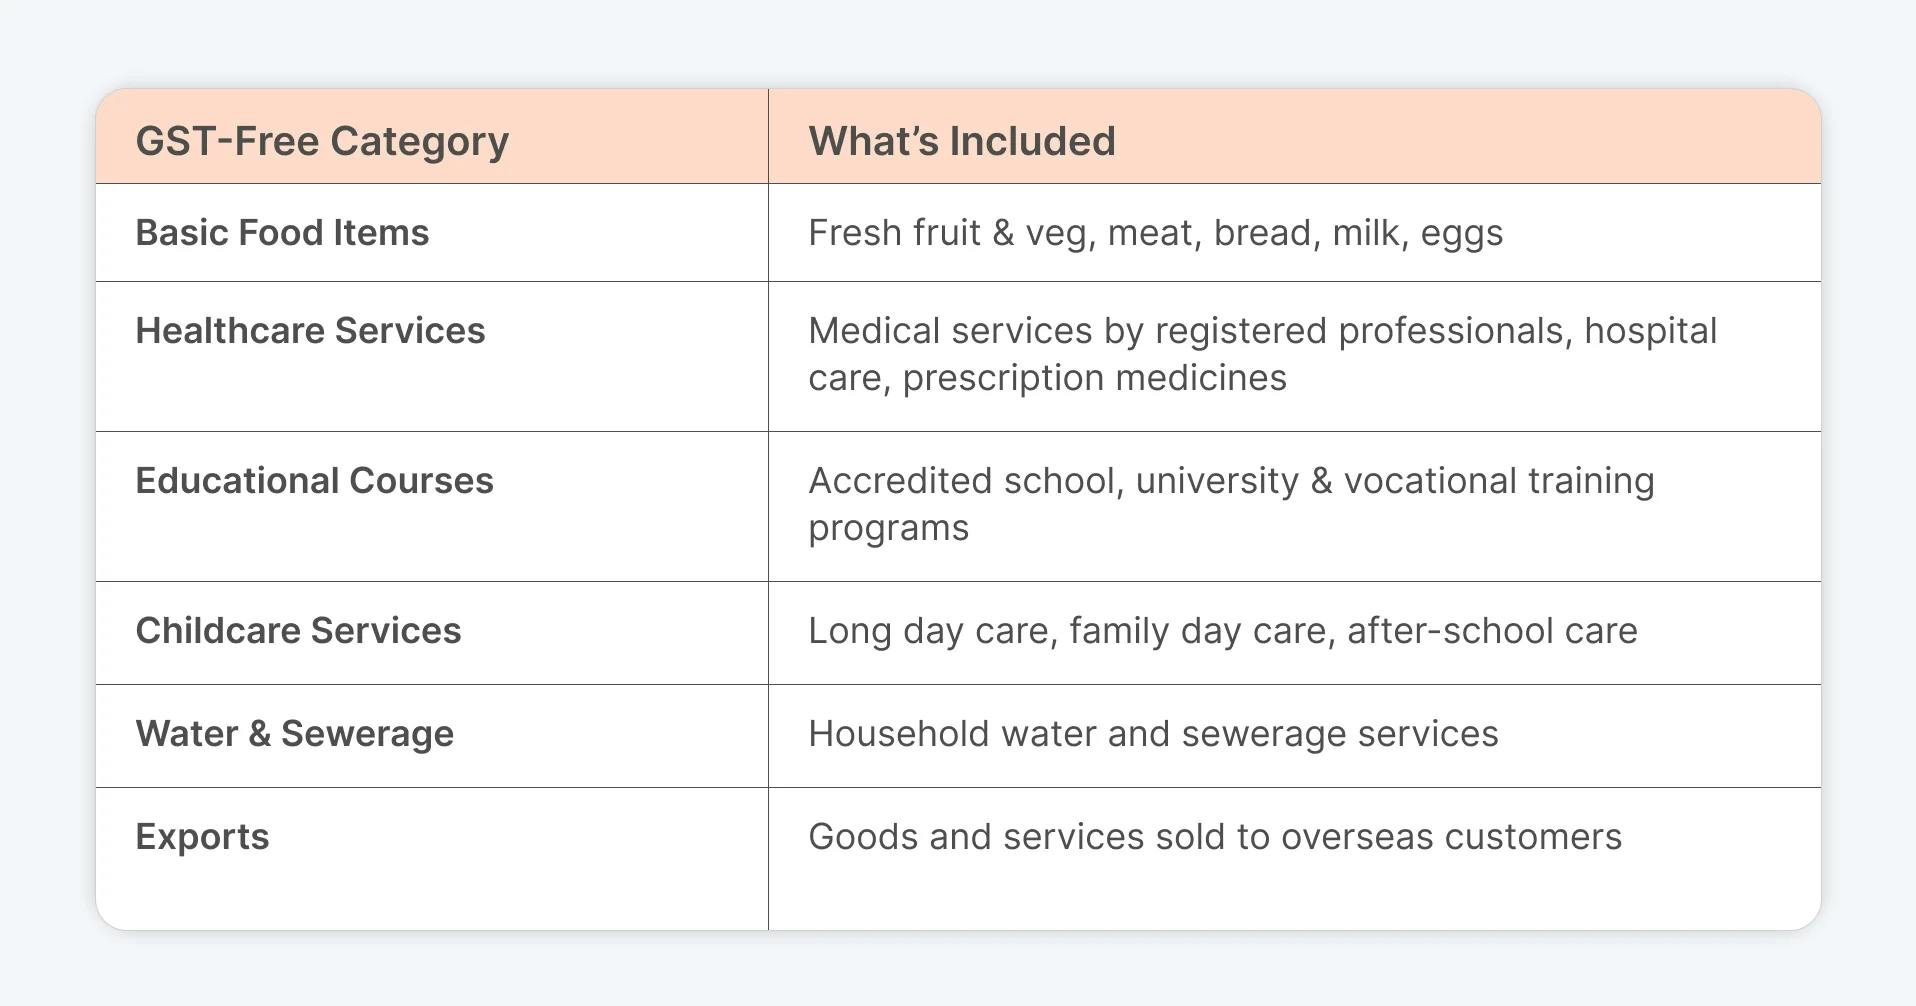
Task: Click the word 'hospital' in healthcare description
Action: (x=1650, y=331)
